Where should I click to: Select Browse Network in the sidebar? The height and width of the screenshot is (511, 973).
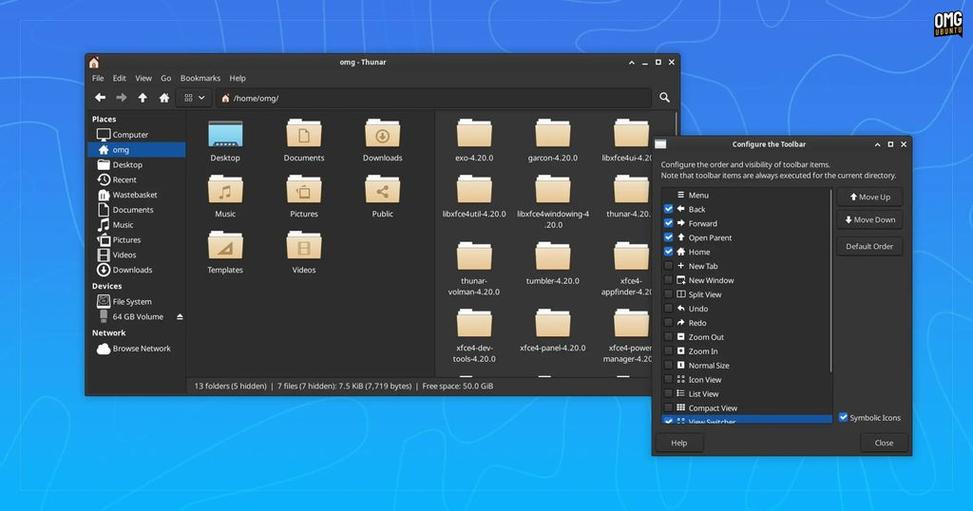coord(133,348)
